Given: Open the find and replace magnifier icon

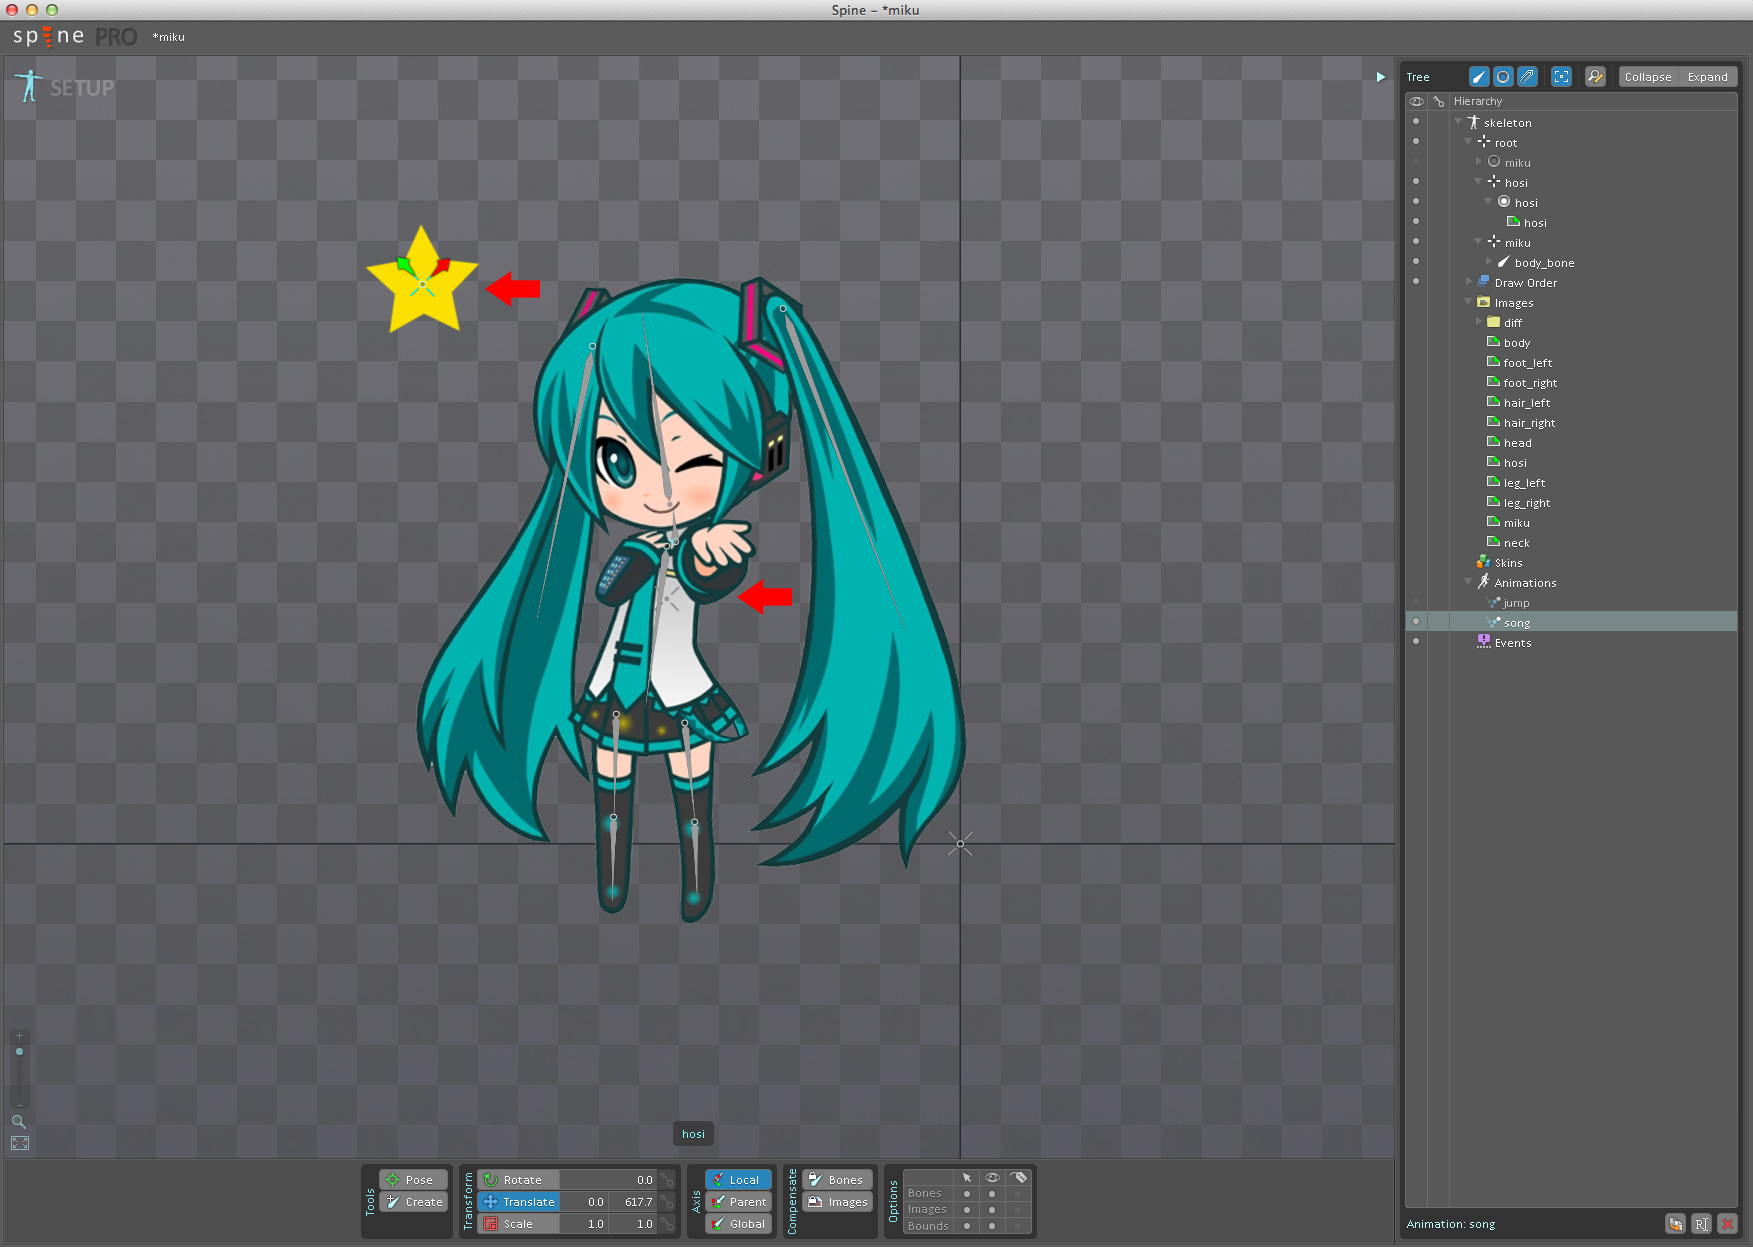Looking at the screenshot, I should pyautogui.click(x=1595, y=77).
